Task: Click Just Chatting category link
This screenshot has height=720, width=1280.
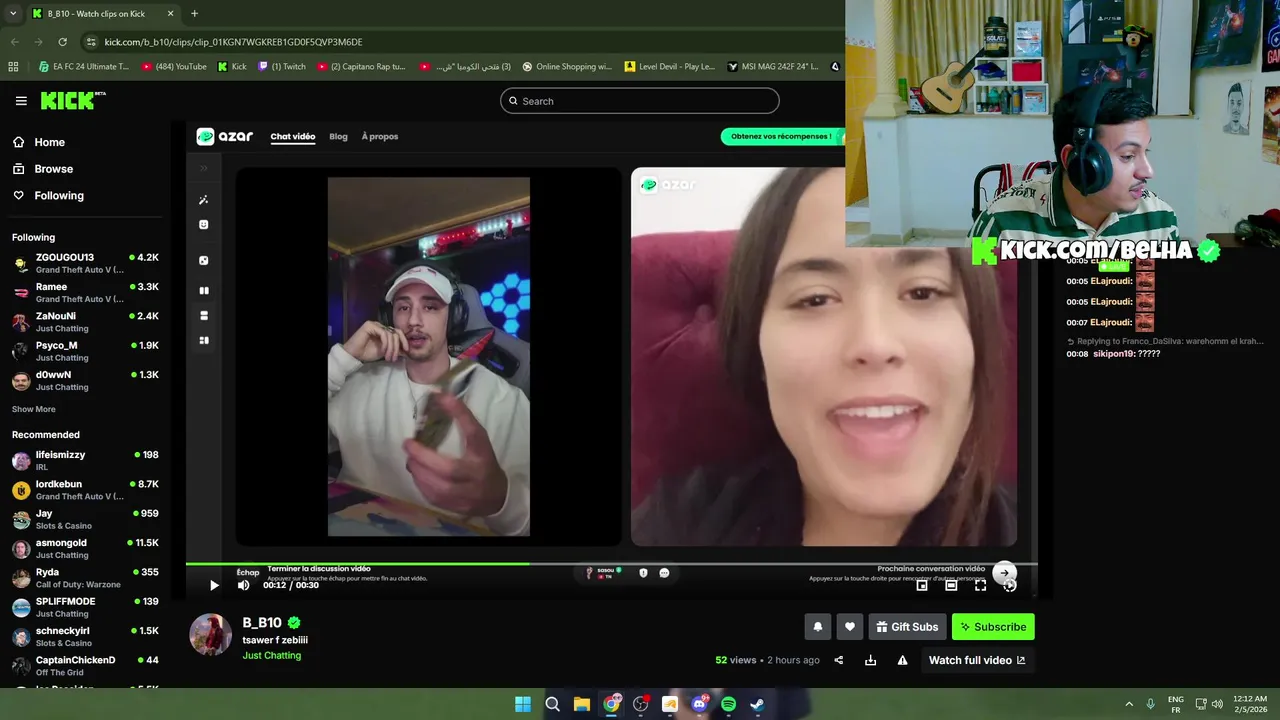Action: (271, 656)
